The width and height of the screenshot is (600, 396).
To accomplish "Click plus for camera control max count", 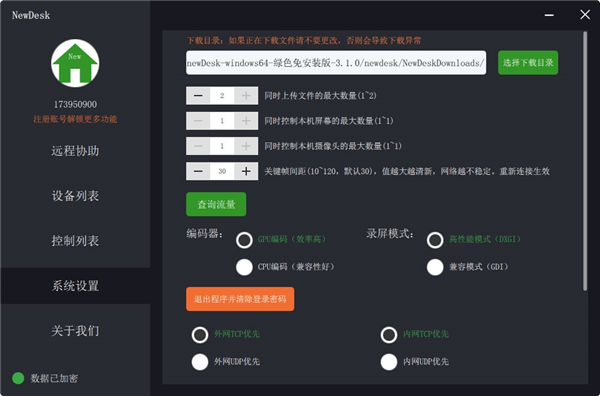I will [246, 146].
